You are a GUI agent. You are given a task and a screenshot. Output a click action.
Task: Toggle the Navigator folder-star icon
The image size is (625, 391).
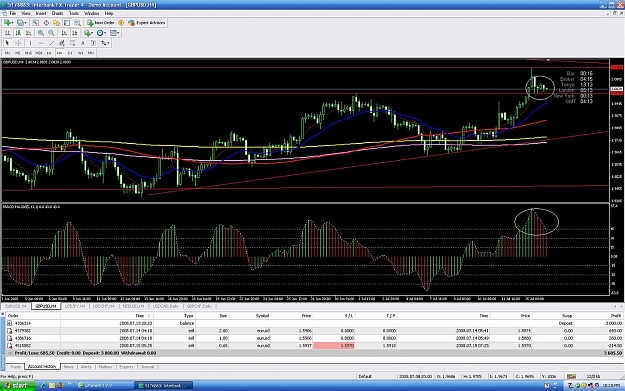coord(56,23)
